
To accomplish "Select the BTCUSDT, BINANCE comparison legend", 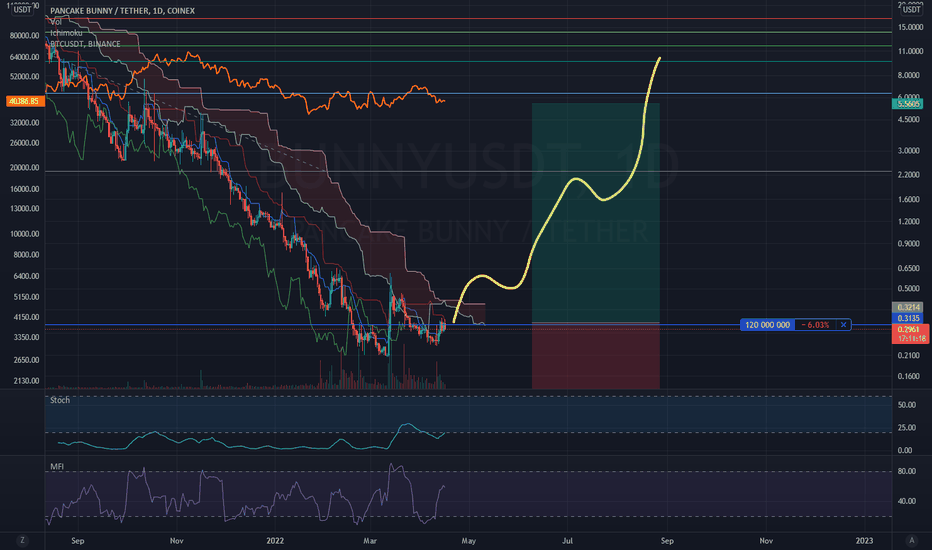I will [85, 44].
